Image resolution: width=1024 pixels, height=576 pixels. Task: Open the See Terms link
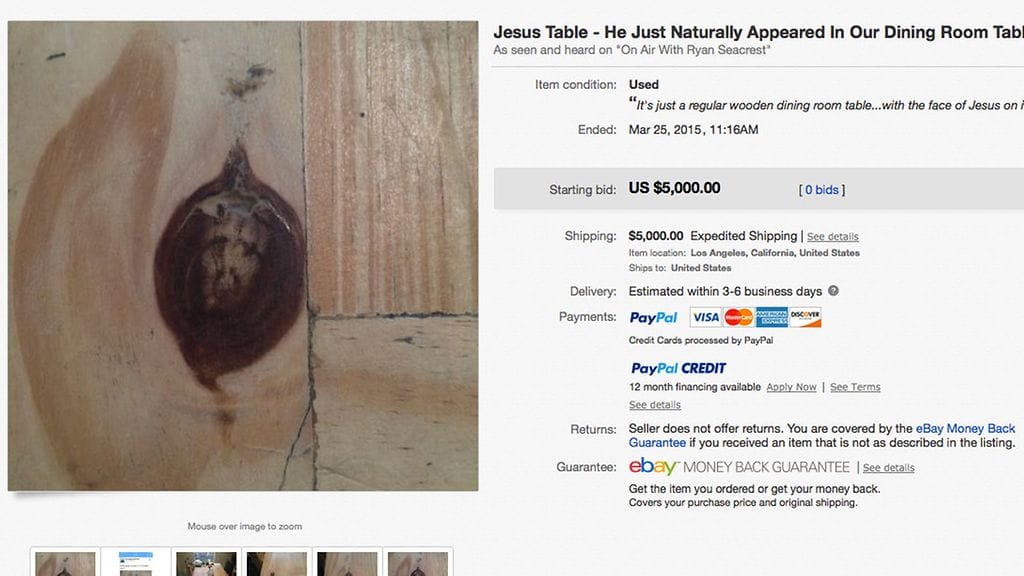pos(855,387)
